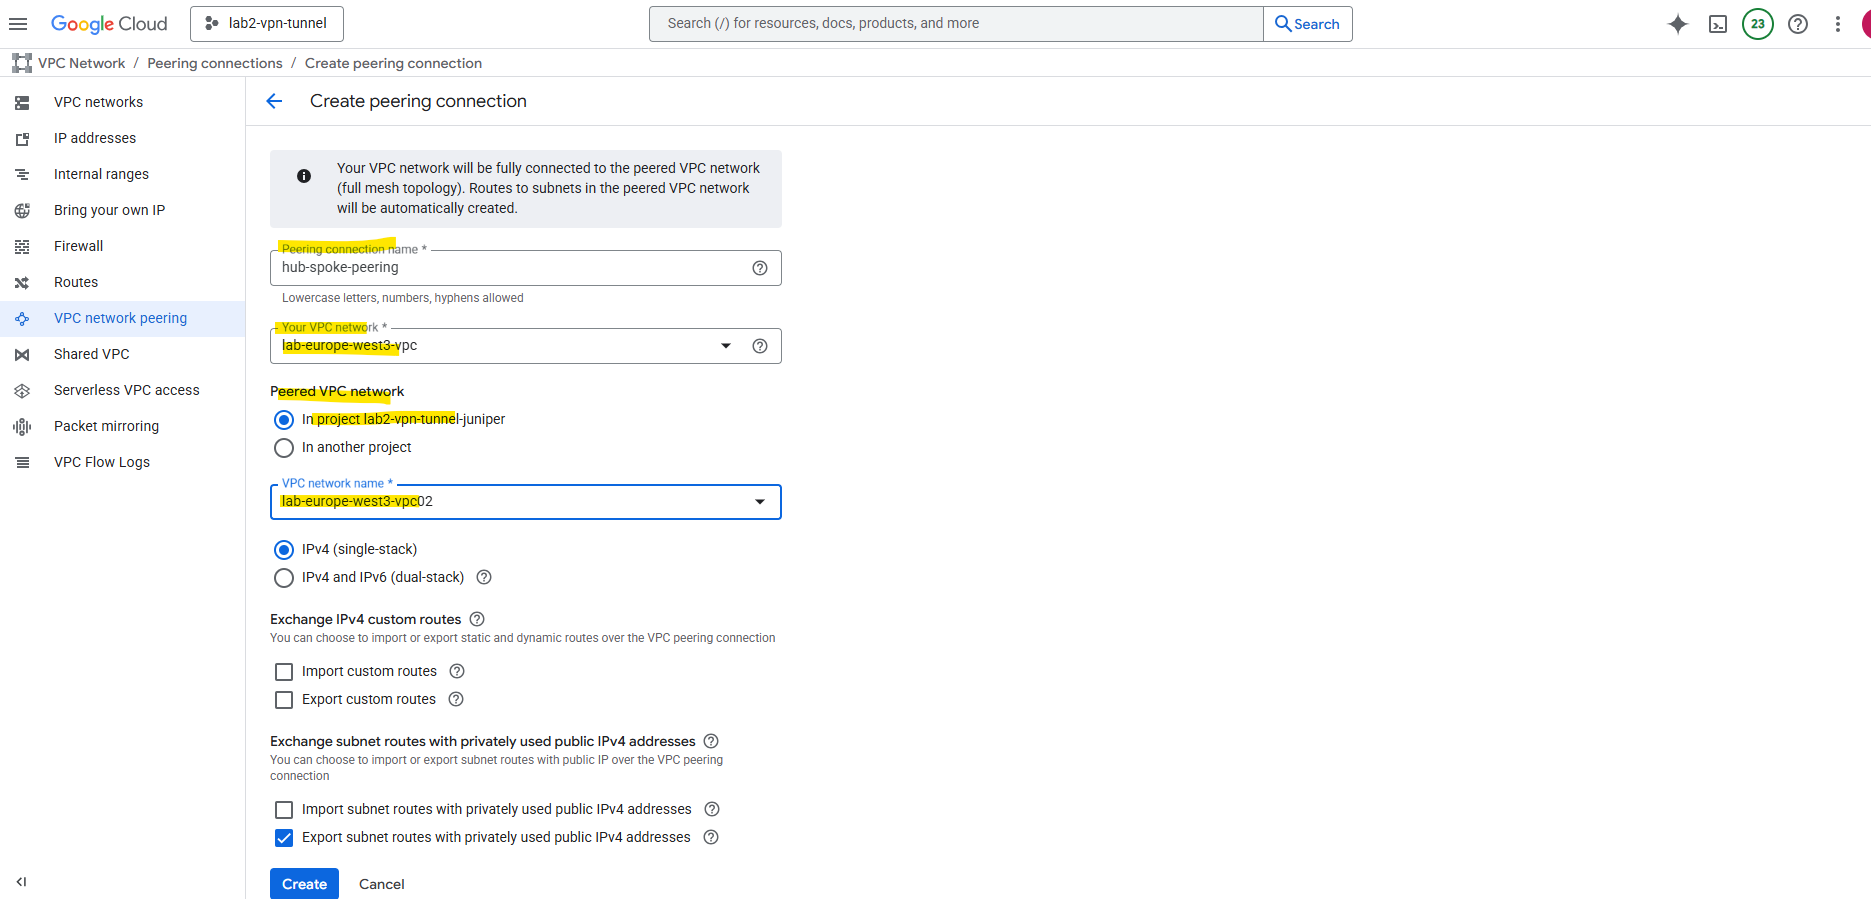The height and width of the screenshot is (899, 1871).
Task: Go to Firewall in sidebar
Action: click(x=78, y=246)
